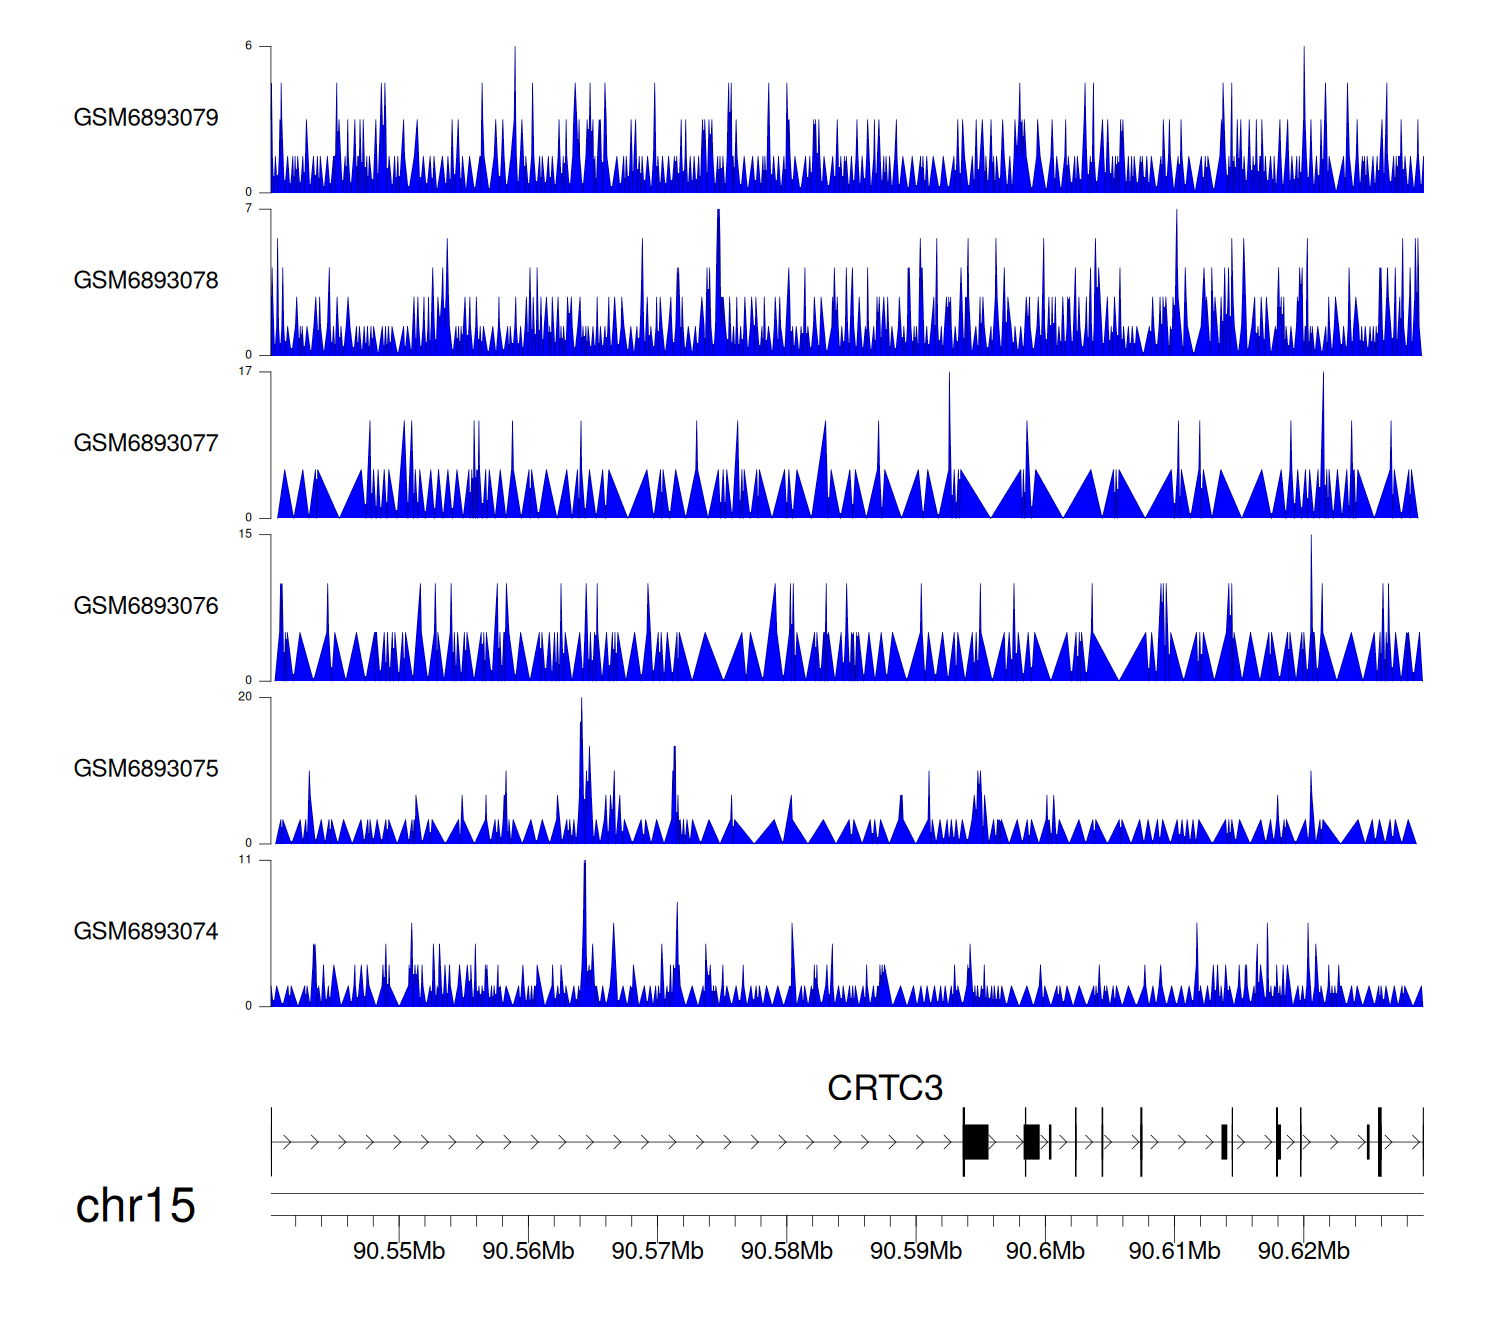The width and height of the screenshot is (1500, 1320).
Task: Click the 90.55Mb axis tick label
Action: click(x=399, y=1251)
